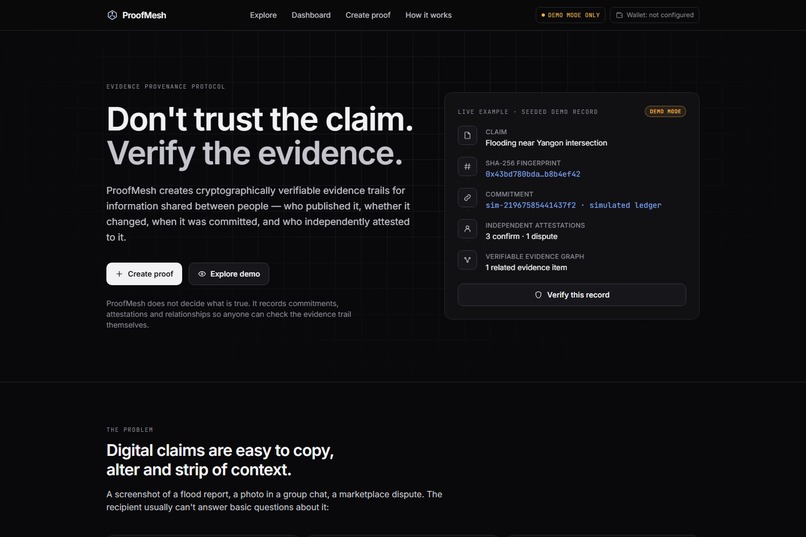
Task: Click the DEMO MODE ONLY badge
Action: 570,15
